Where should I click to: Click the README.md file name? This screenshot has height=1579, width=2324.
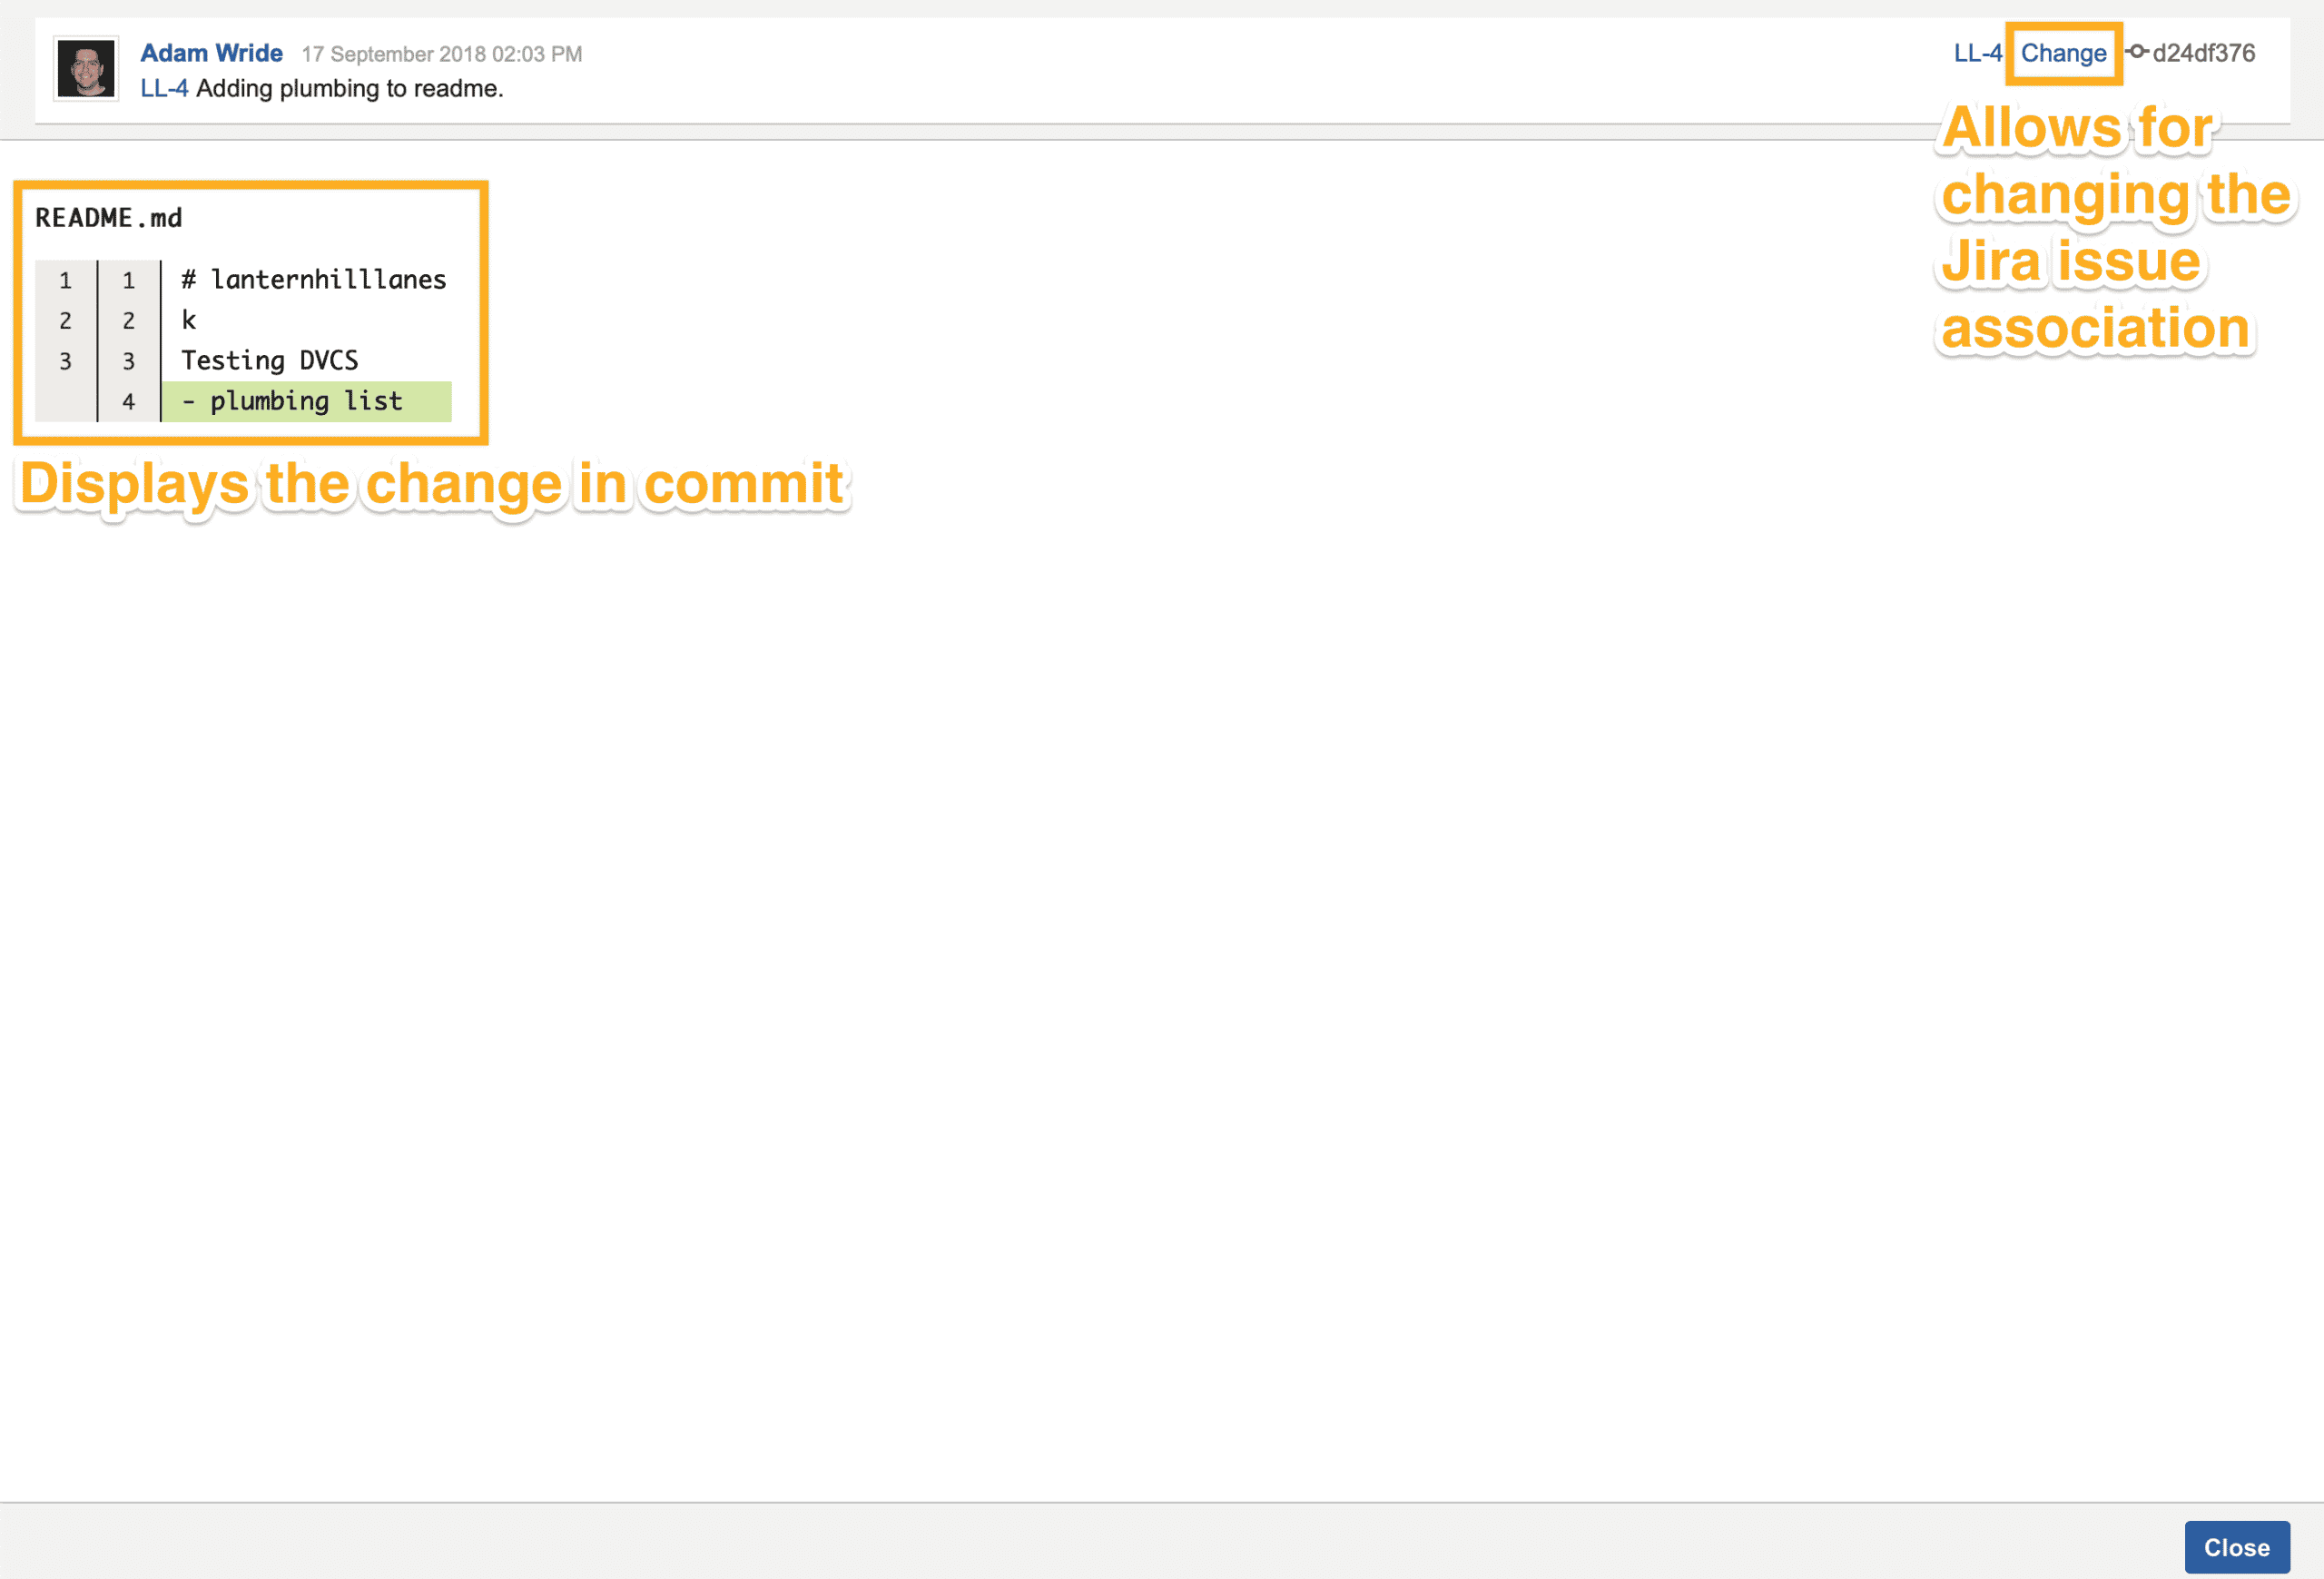pos(108,218)
